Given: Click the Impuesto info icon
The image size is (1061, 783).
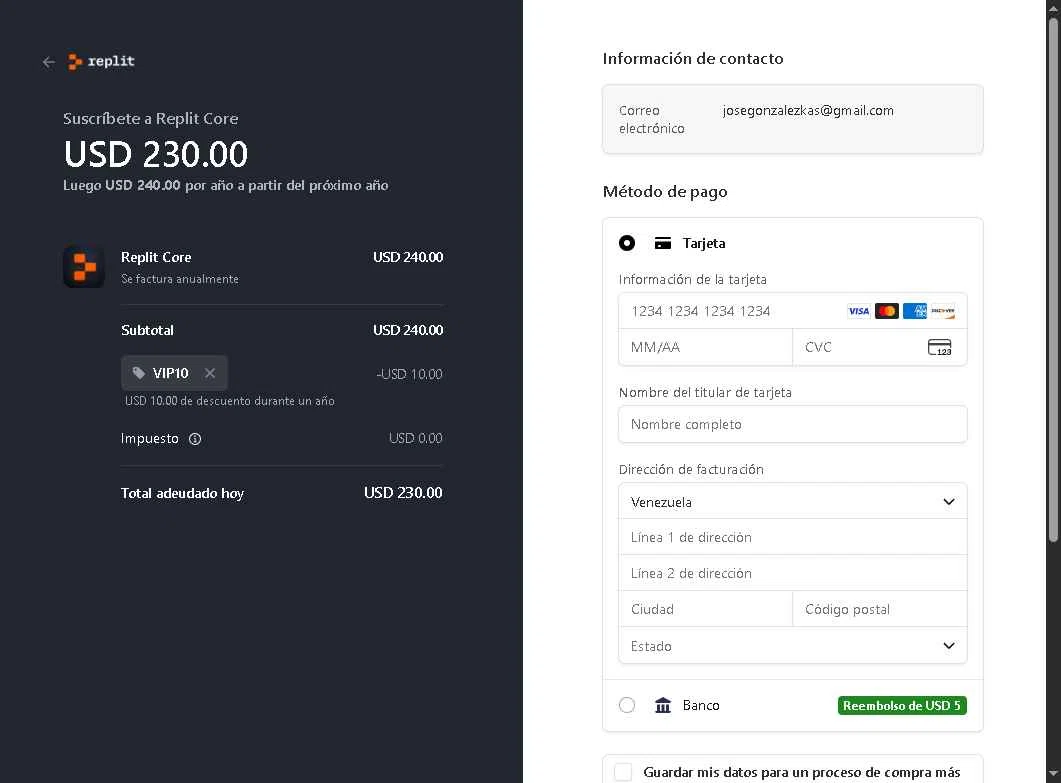Looking at the screenshot, I should 195,439.
